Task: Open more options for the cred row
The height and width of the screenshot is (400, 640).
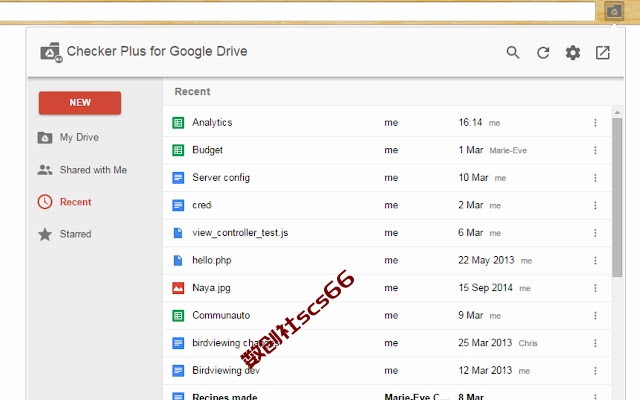Action: coord(595,205)
